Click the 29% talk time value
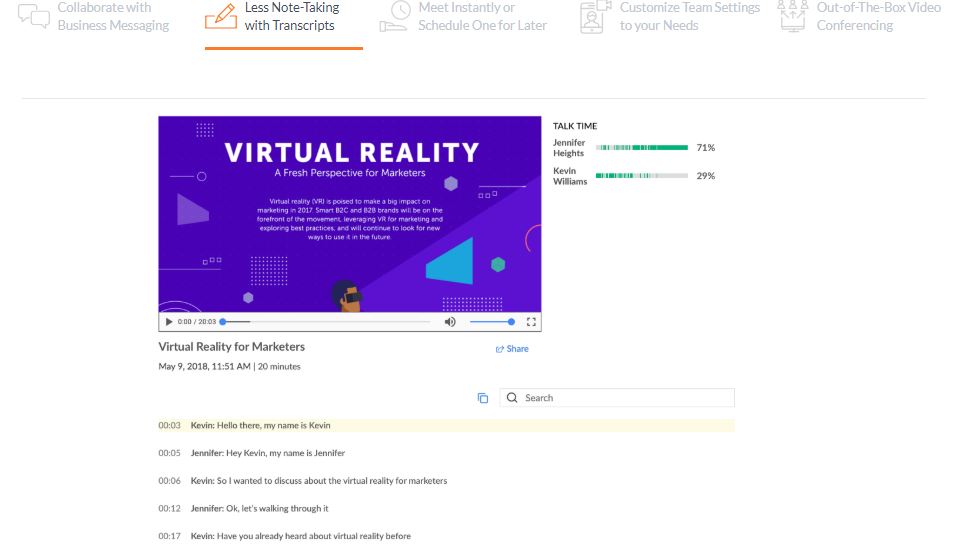This screenshot has width=954, height=549. pos(706,175)
